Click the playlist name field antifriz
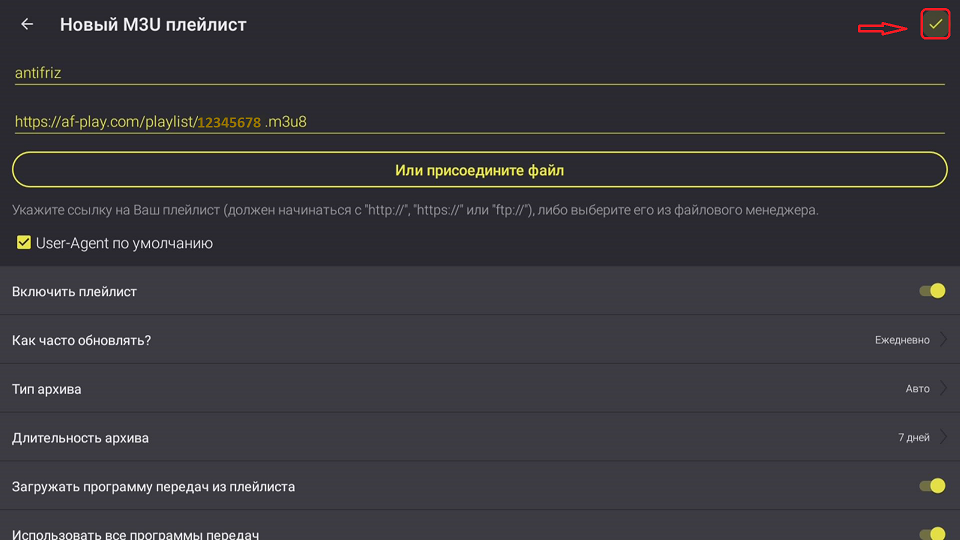Viewport: 960px width, 540px height. pyautogui.click(x=478, y=73)
